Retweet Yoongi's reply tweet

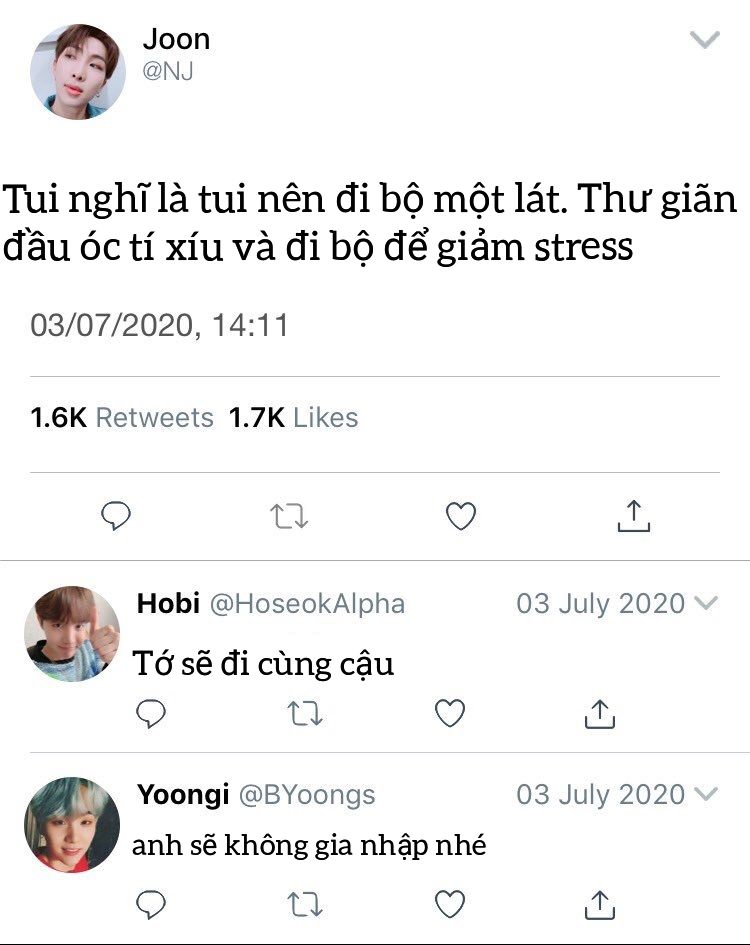[304, 905]
